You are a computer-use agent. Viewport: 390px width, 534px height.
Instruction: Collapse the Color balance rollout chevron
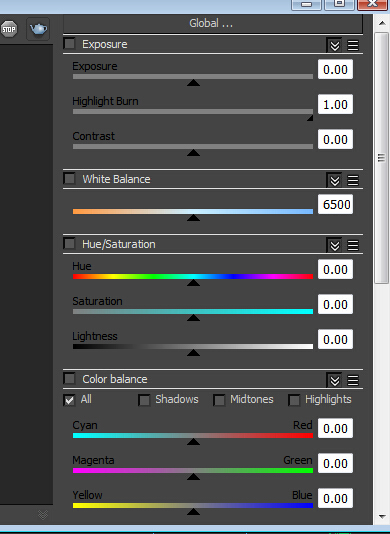(x=334, y=380)
